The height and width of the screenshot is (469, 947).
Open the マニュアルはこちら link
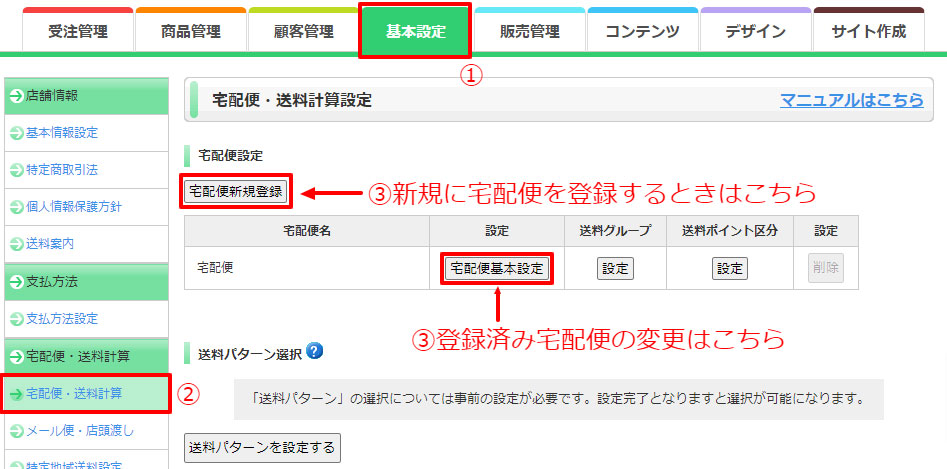click(852, 100)
